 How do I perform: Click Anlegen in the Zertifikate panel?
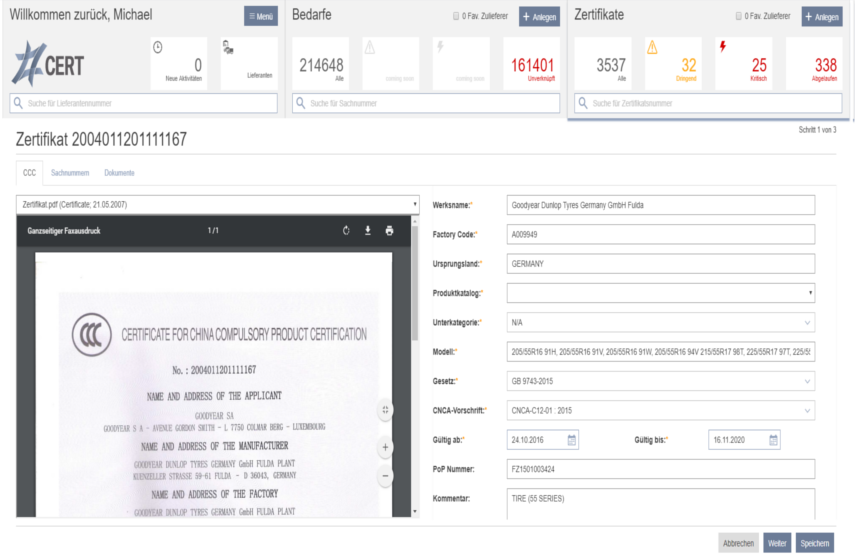(822, 16)
